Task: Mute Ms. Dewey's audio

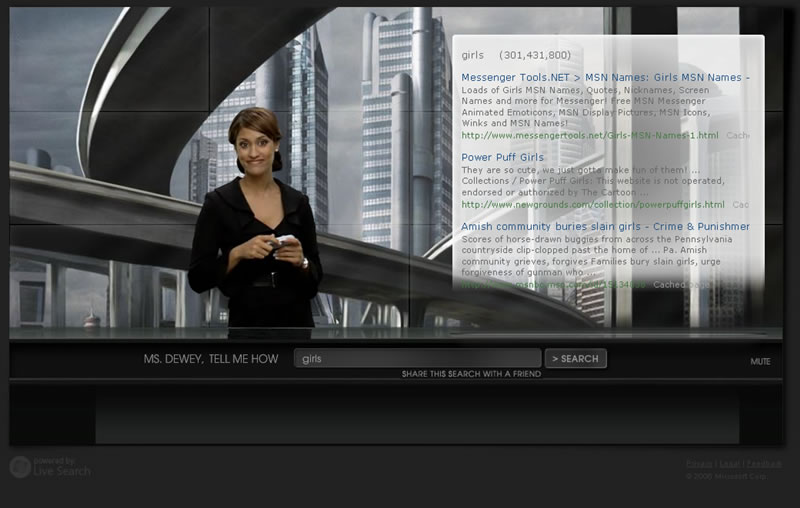Action: (x=760, y=361)
